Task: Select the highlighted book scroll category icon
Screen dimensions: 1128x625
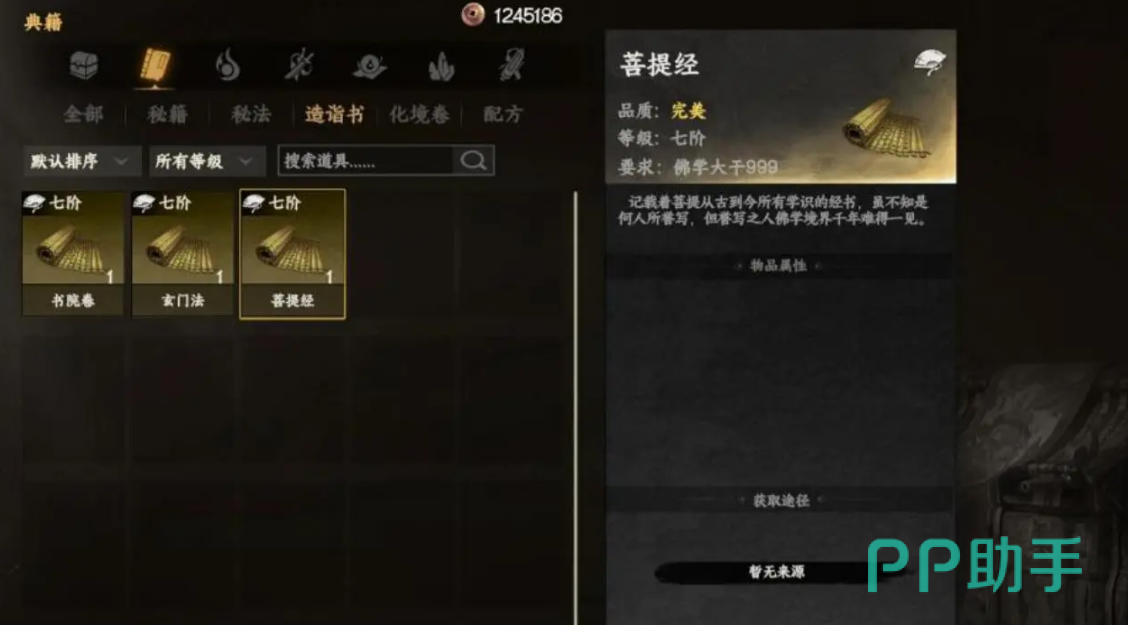Action: click(x=155, y=66)
